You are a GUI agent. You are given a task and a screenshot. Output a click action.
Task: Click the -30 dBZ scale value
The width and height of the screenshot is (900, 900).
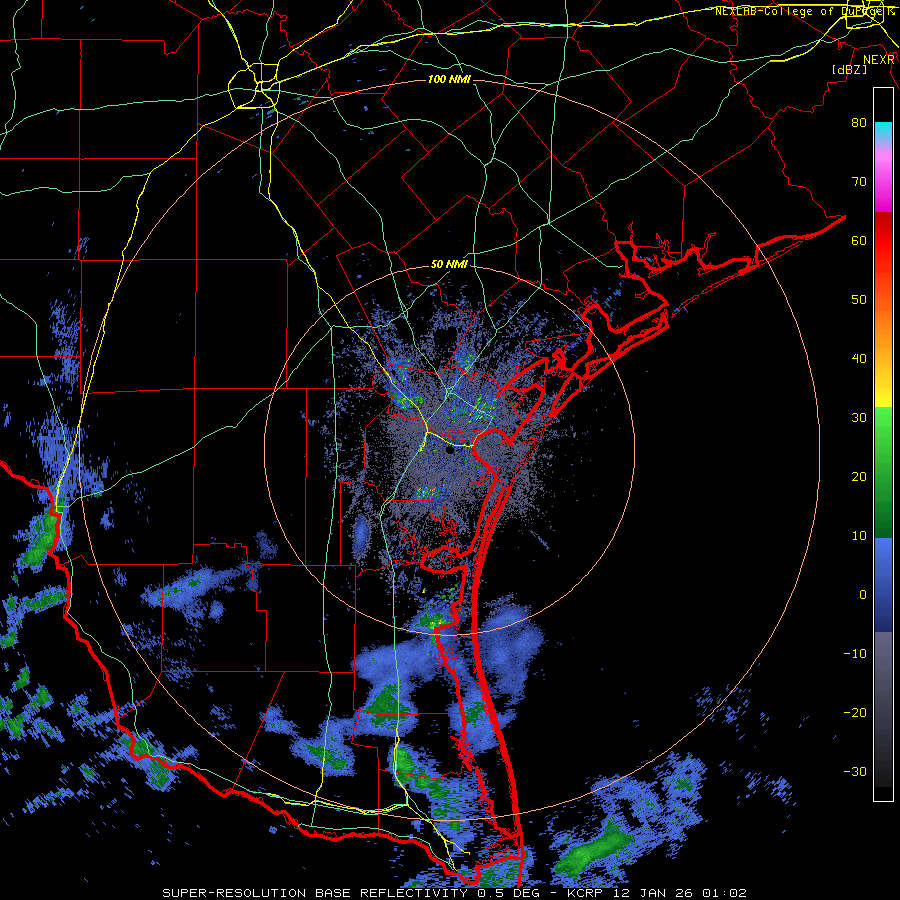coord(855,772)
